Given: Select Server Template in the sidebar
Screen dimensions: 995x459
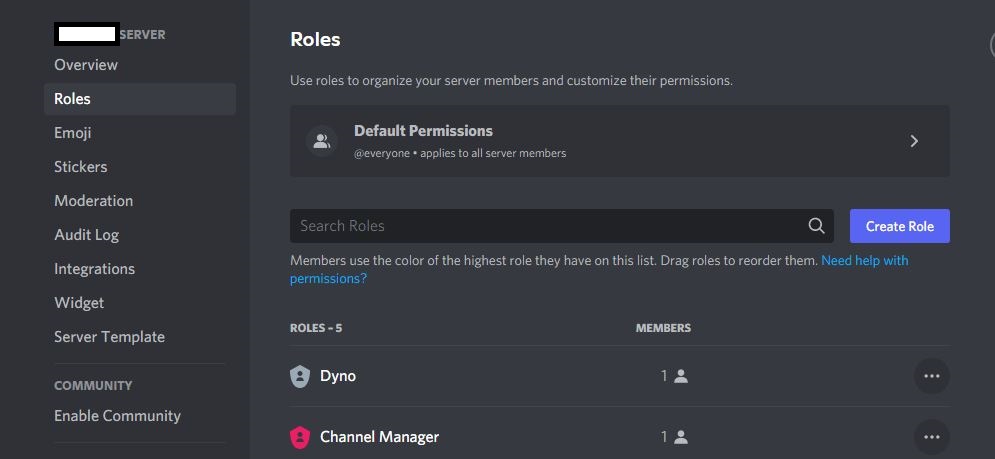Looking at the screenshot, I should [110, 337].
